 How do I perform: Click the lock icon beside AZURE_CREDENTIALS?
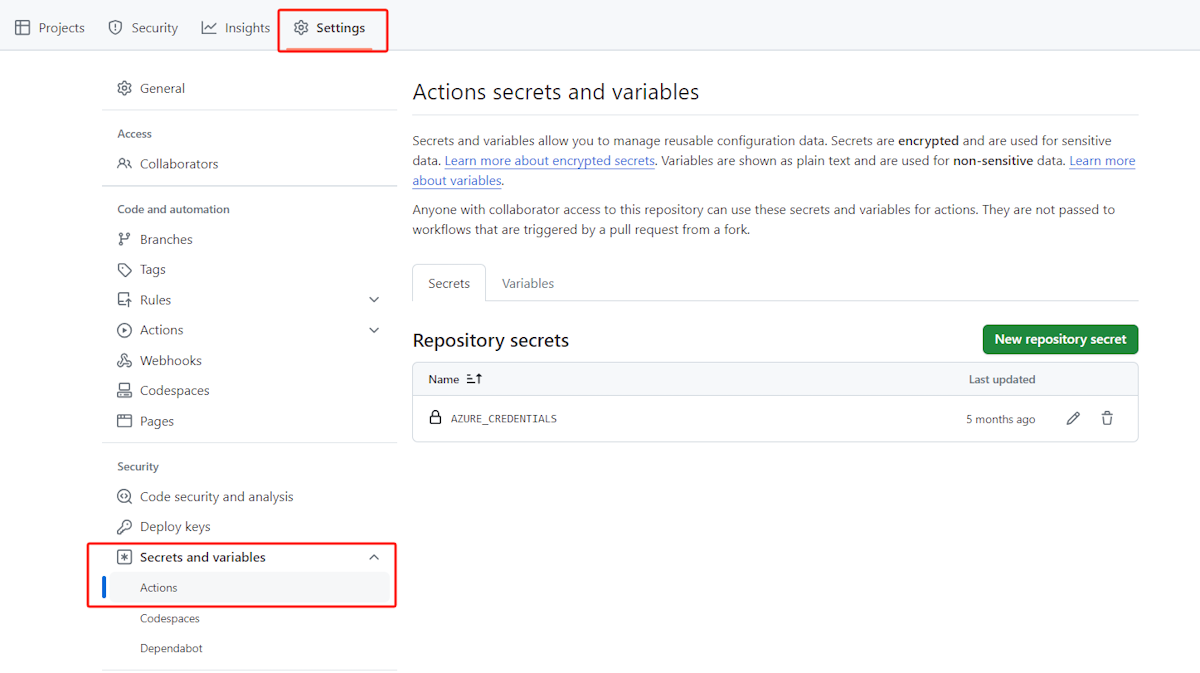coord(435,418)
